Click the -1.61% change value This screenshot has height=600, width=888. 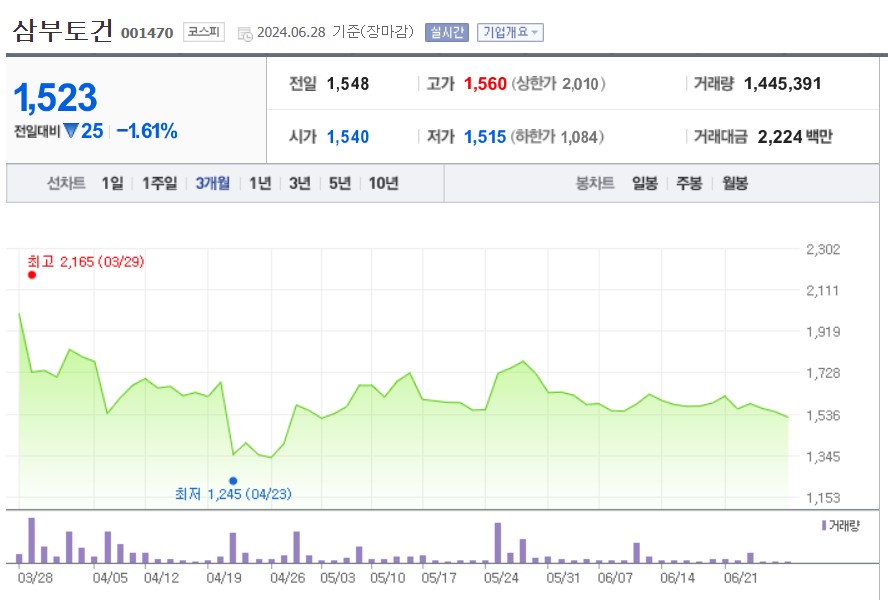147,131
